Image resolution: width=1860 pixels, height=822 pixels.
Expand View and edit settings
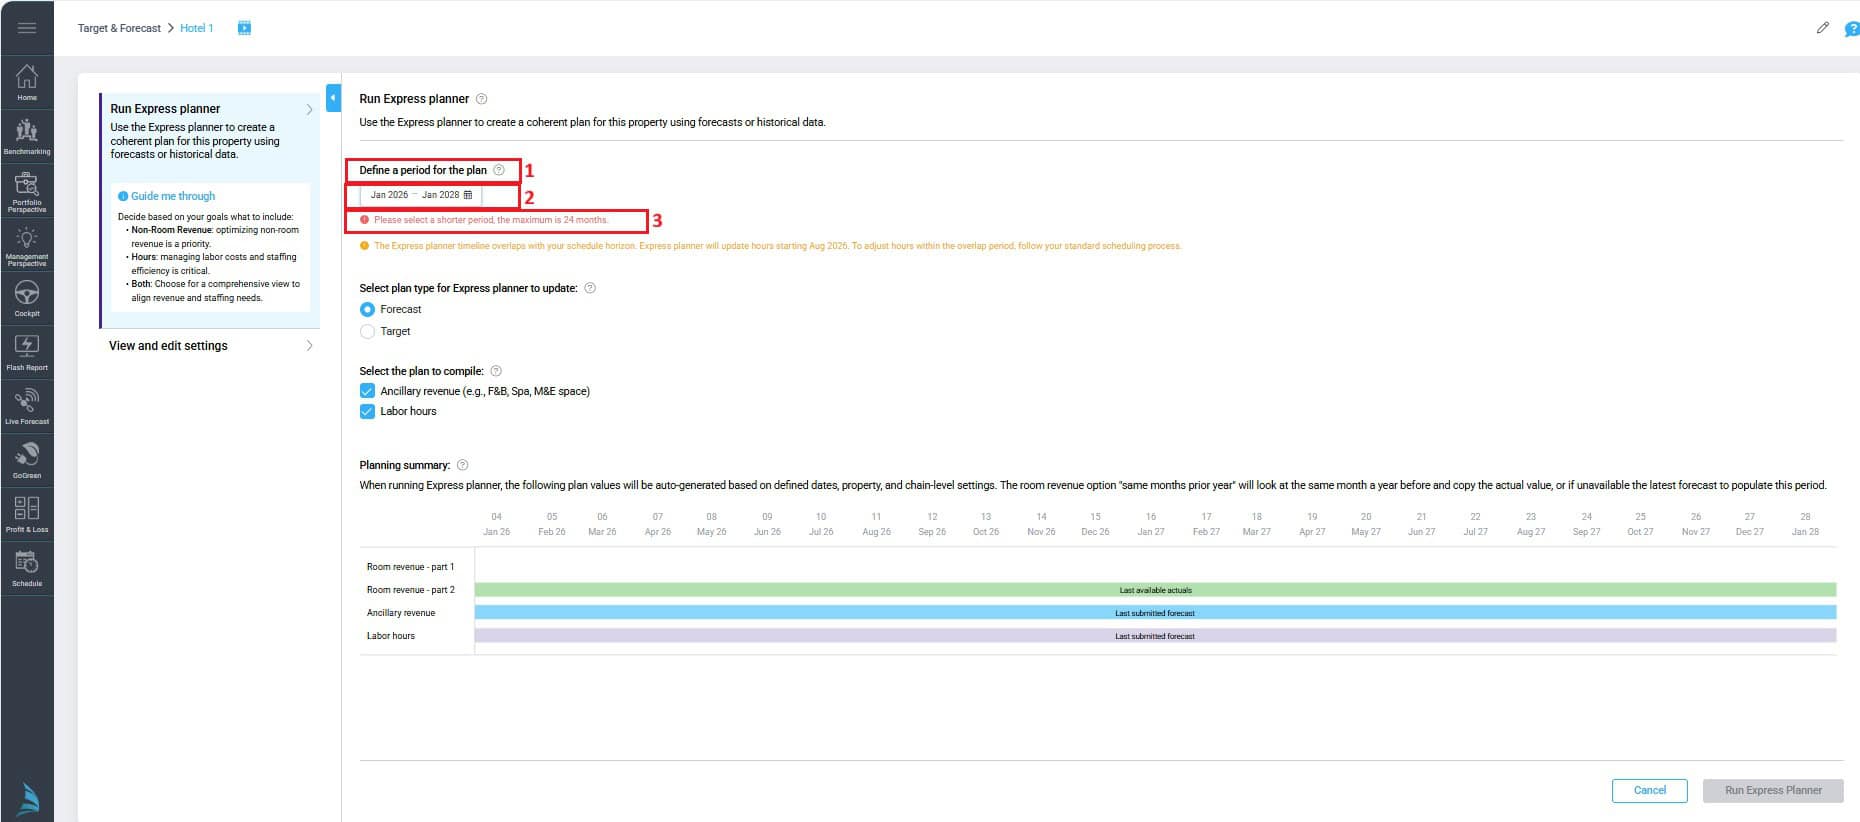pyautogui.click(x=210, y=346)
